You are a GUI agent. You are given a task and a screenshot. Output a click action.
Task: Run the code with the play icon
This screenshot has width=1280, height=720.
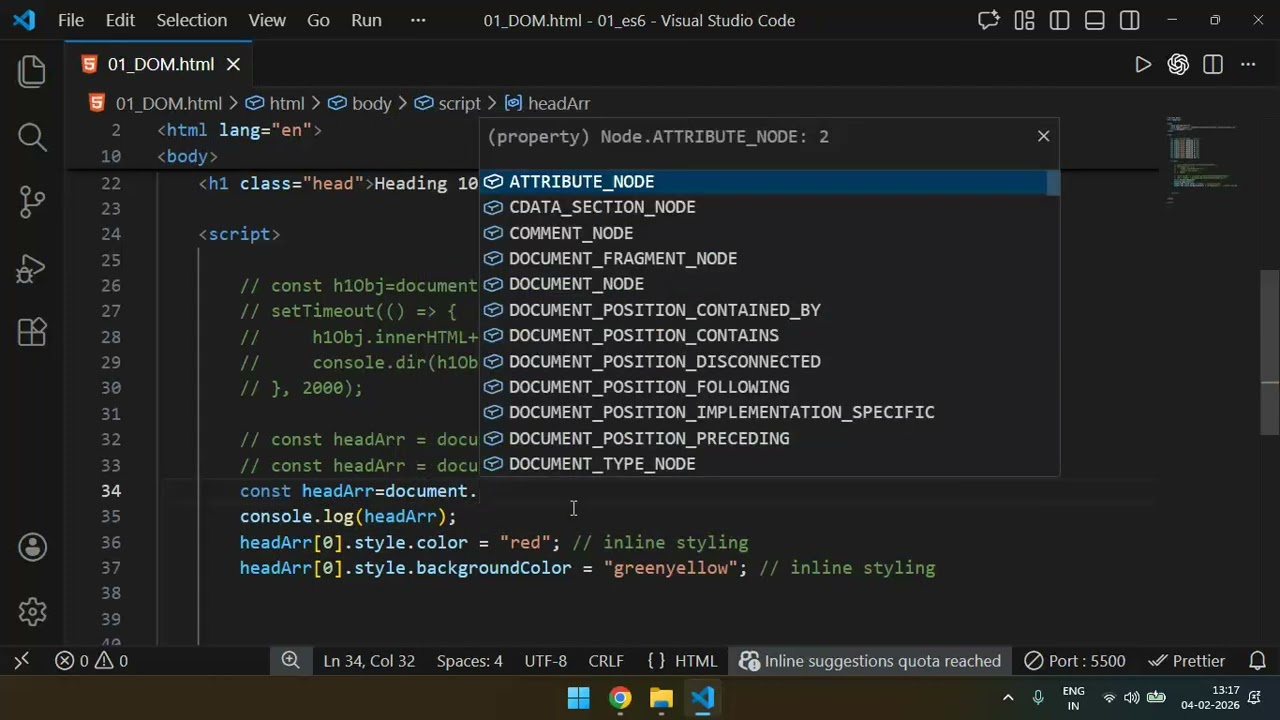click(x=1143, y=65)
